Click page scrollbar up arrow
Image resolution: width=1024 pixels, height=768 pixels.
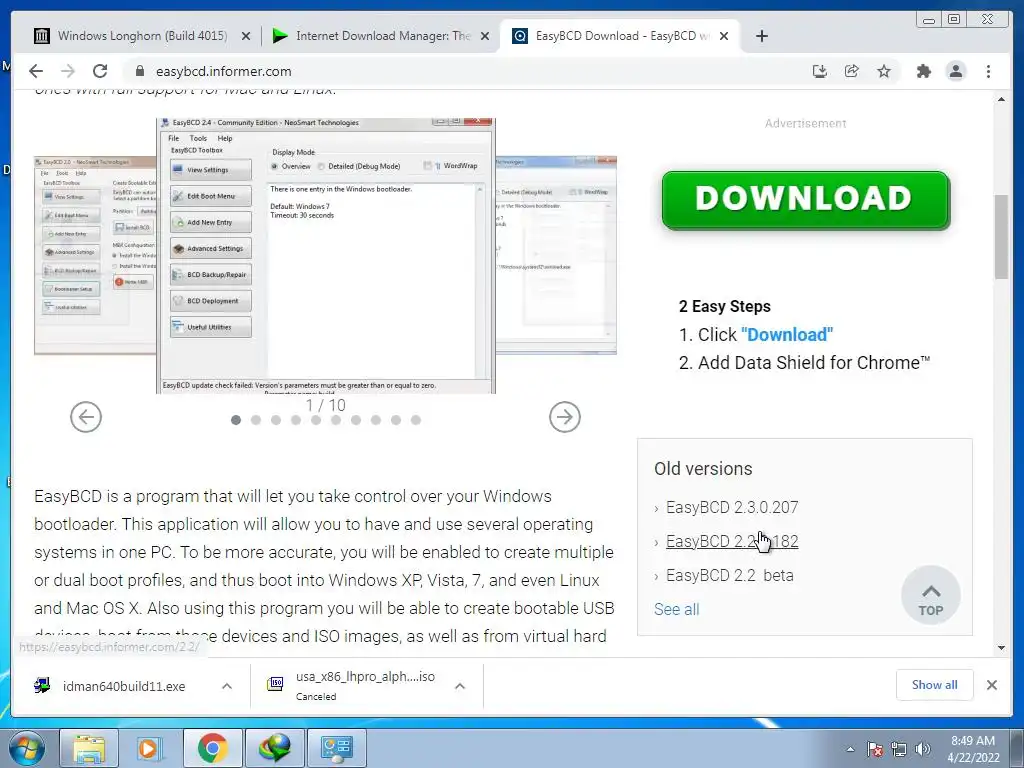click(x=1001, y=99)
